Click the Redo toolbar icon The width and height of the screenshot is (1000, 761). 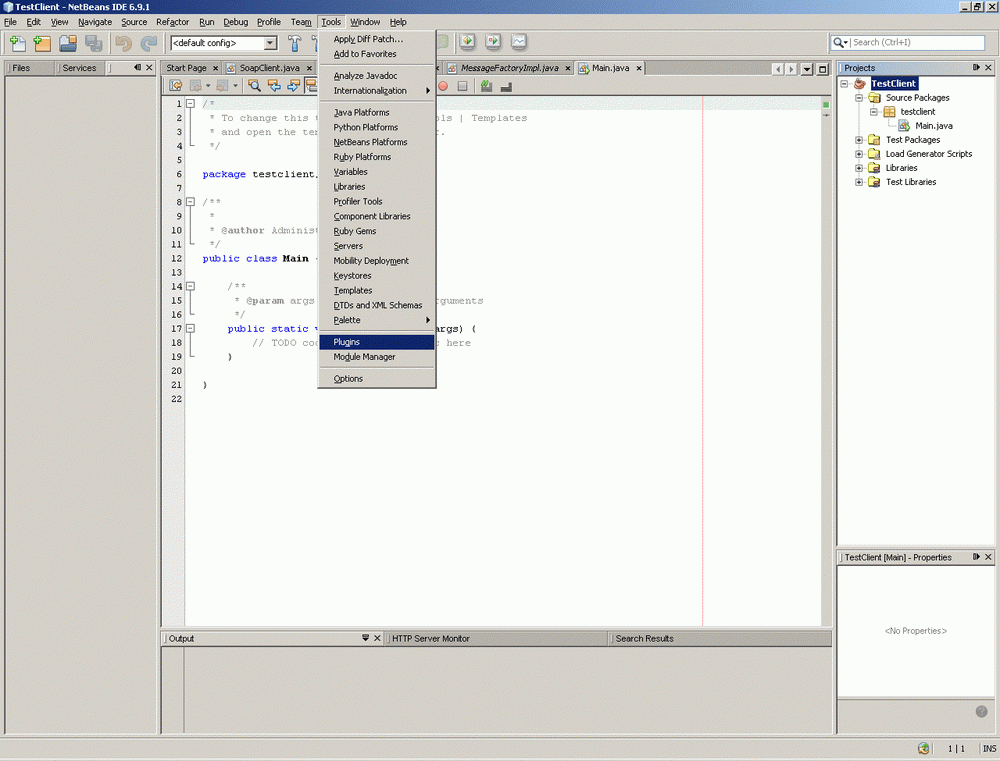click(x=149, y=43)
